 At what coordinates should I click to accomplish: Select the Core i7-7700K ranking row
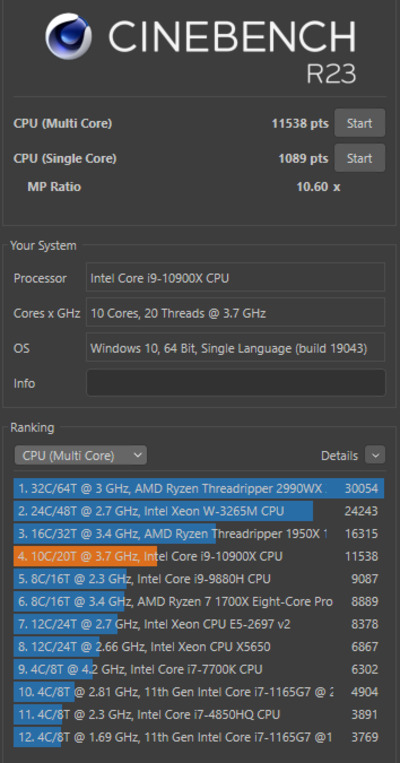pos(199,669)
